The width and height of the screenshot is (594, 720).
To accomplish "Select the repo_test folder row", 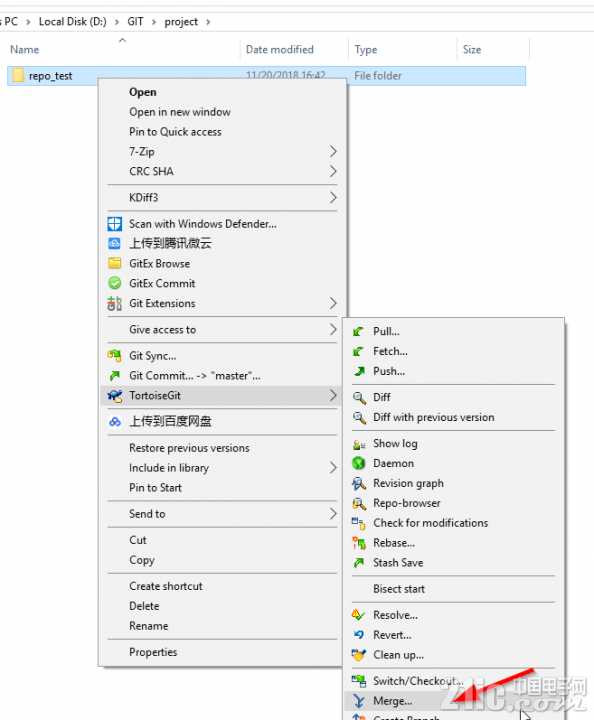I will pos(267,76).
